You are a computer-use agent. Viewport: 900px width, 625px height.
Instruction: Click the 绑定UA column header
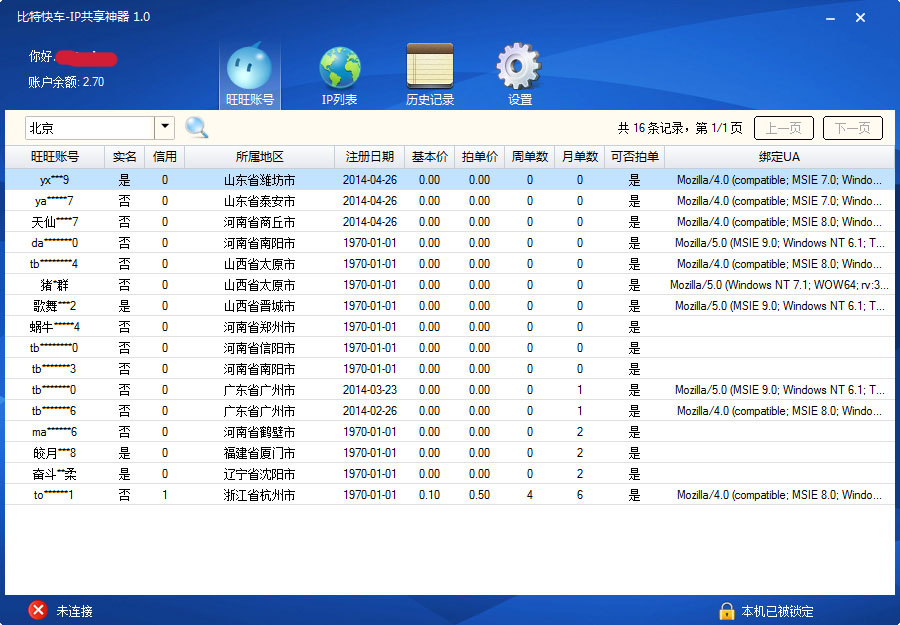[x=779, y=157]
